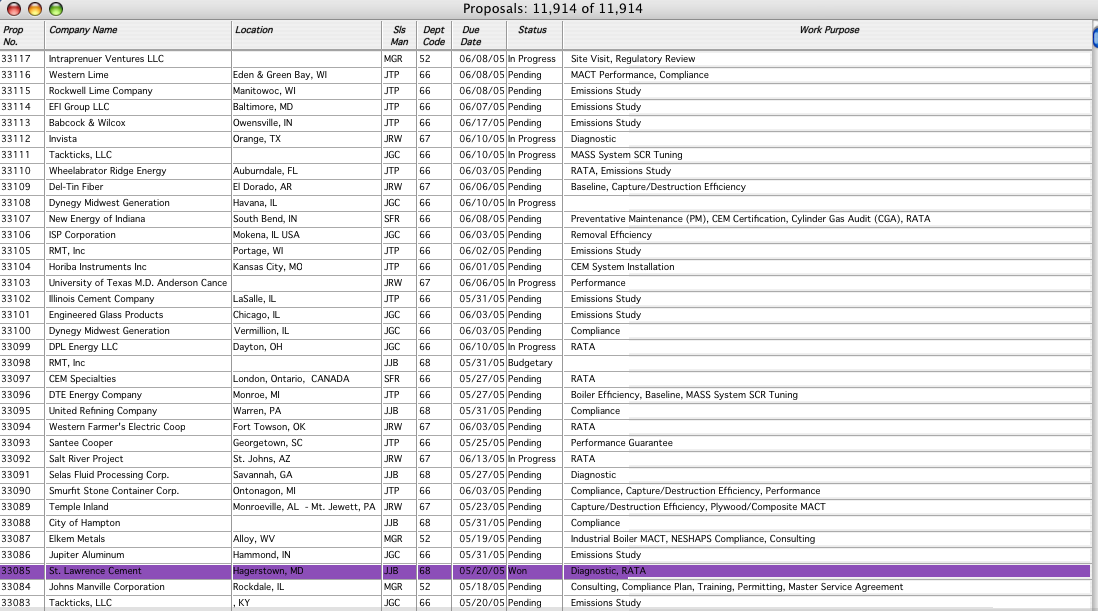The image size is (1098, 611).
Task: Click New Energy of Indiana
Action: click(x=97, y=219)
